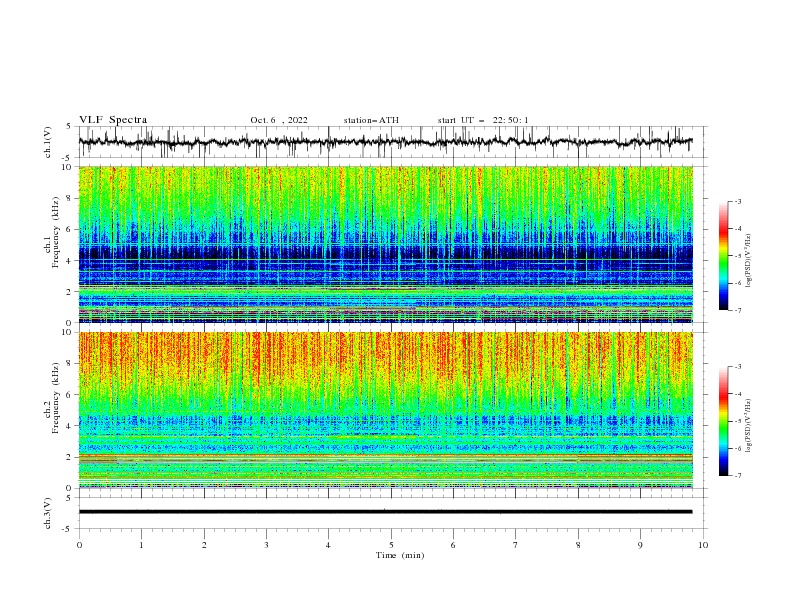Click the ch.2 spectrogram color scale bar
Image resolution: width=792 pixels, height=612 pixels.
(x=723, y=421)
